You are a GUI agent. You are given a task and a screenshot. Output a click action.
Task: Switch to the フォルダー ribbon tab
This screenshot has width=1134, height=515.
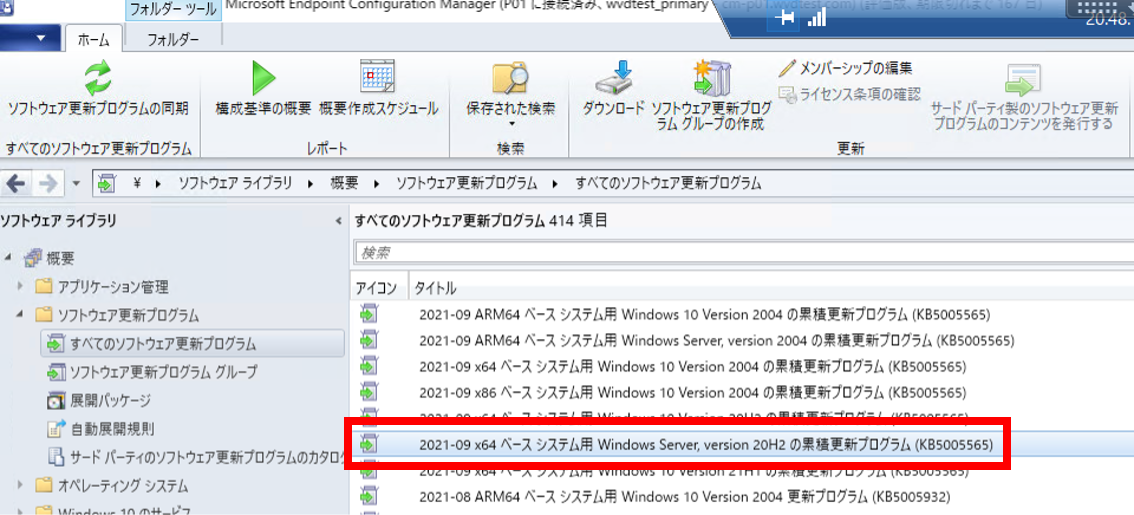(173, 40)
